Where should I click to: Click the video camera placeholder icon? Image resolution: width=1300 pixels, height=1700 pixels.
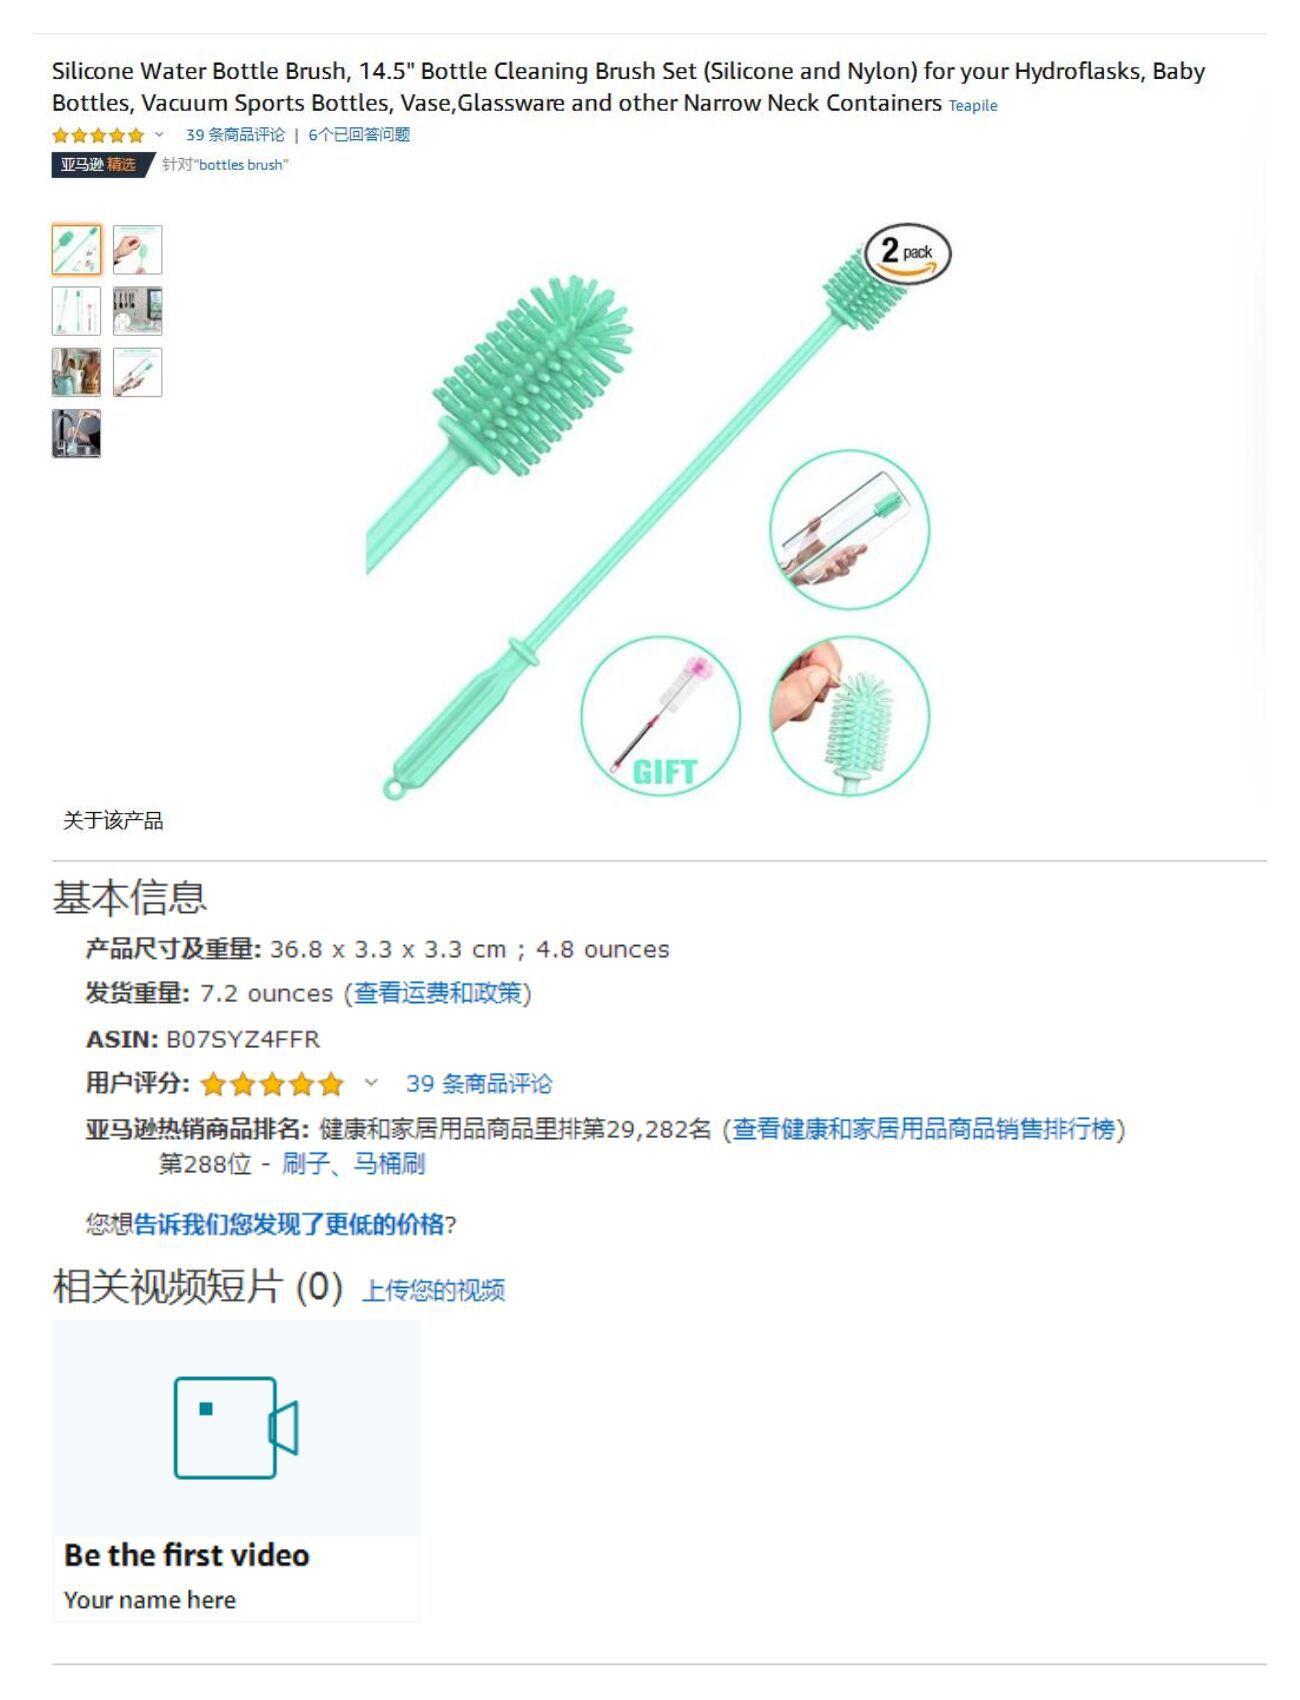coord(236,1428)
